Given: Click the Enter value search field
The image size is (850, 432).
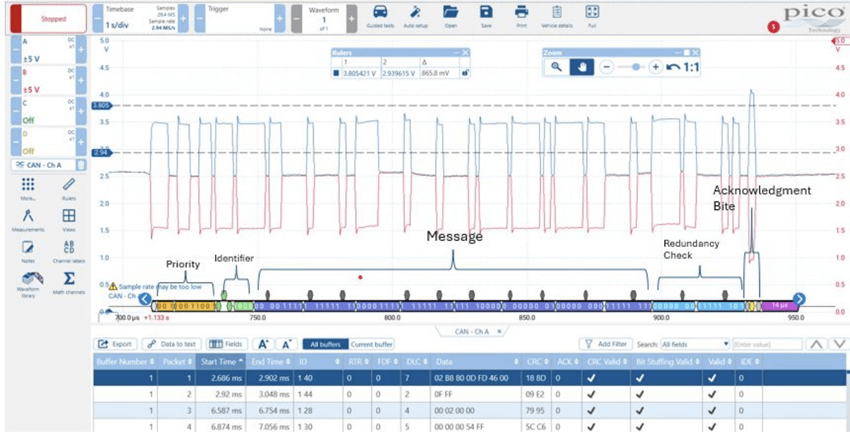Looking at the screenshot, I should pyautogui.click(x=765, y=343).
